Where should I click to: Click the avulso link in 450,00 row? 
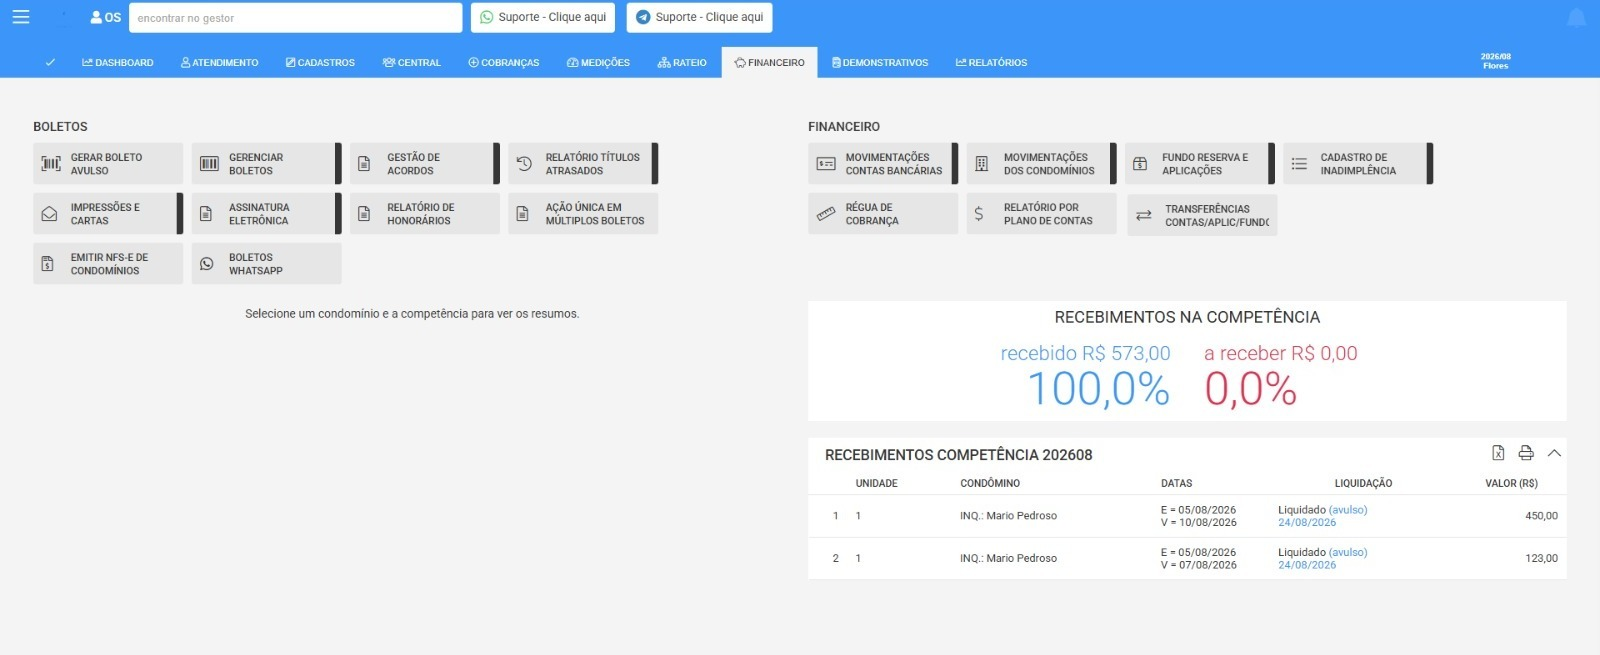(1348, 510)
